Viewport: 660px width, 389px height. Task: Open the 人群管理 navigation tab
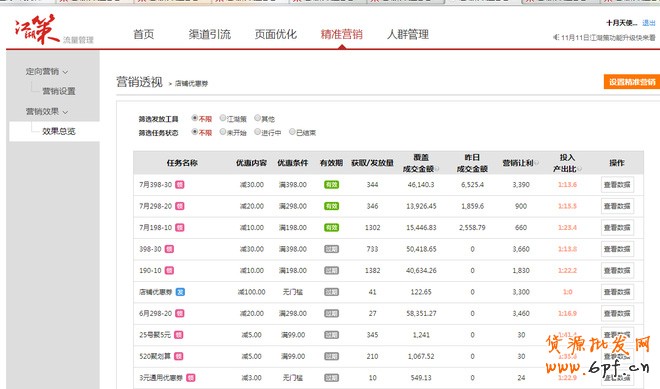coord(408,34)
